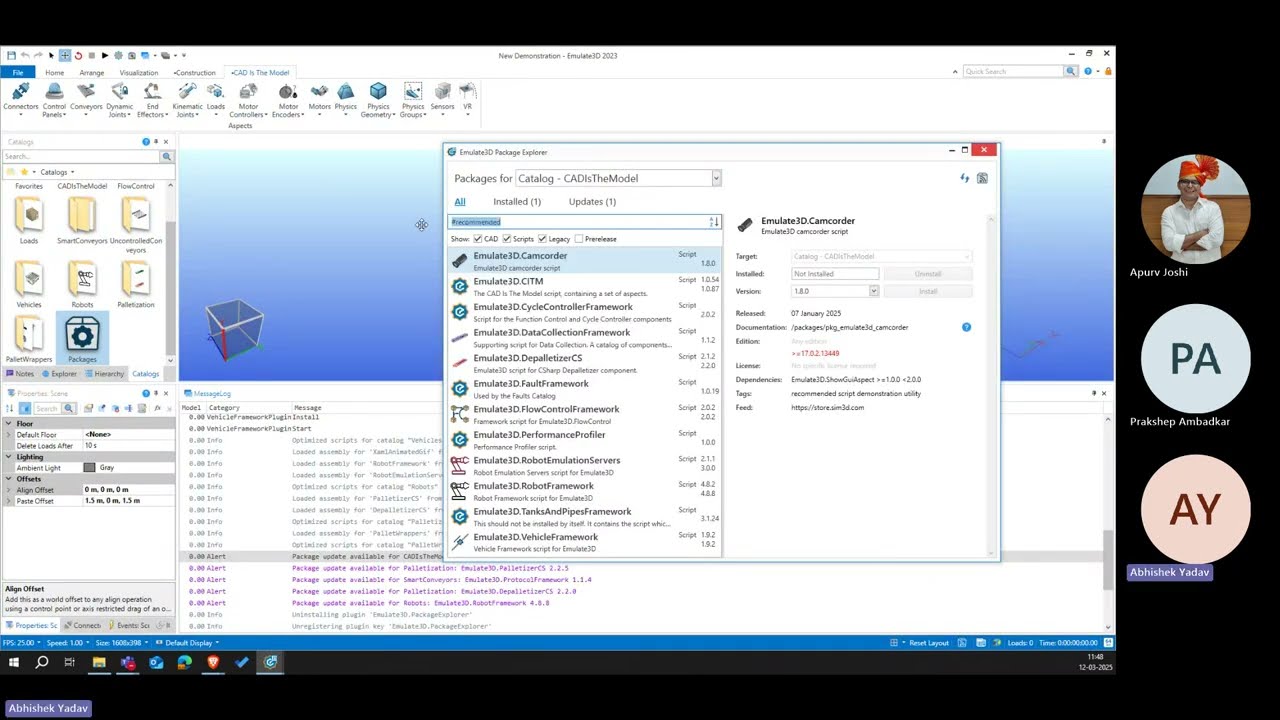Select the Emulate3D.VehicleFramework package
1280x720 pixels.
(584, 542)
